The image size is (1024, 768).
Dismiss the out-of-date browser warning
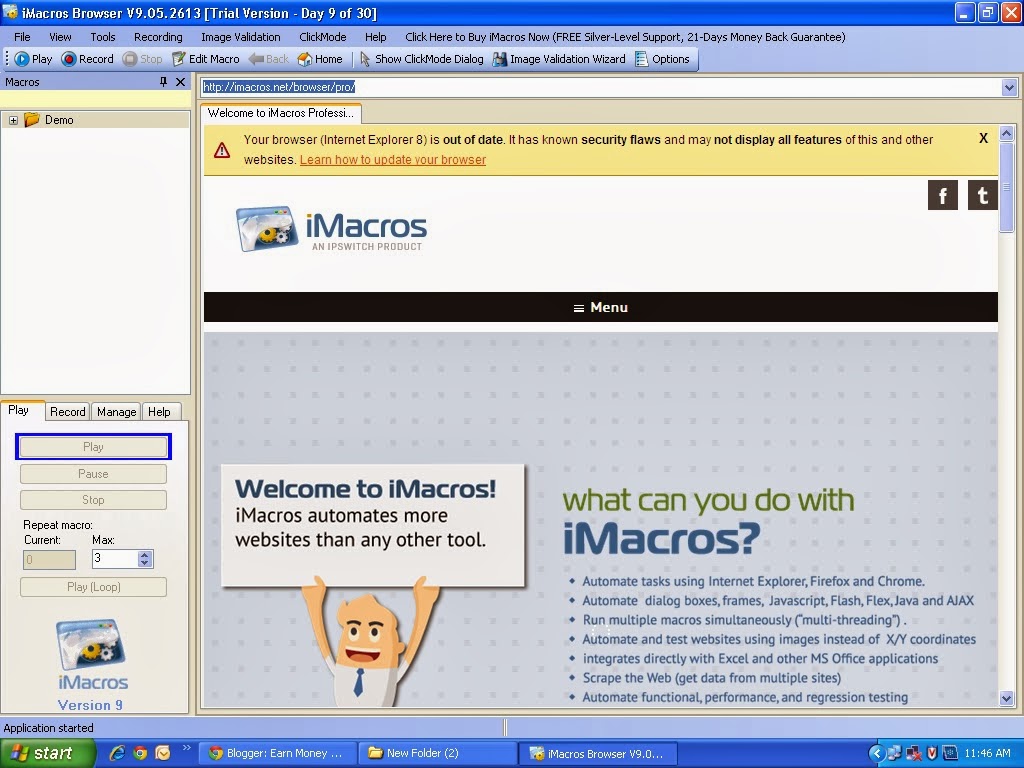click(x=983, y=138)
